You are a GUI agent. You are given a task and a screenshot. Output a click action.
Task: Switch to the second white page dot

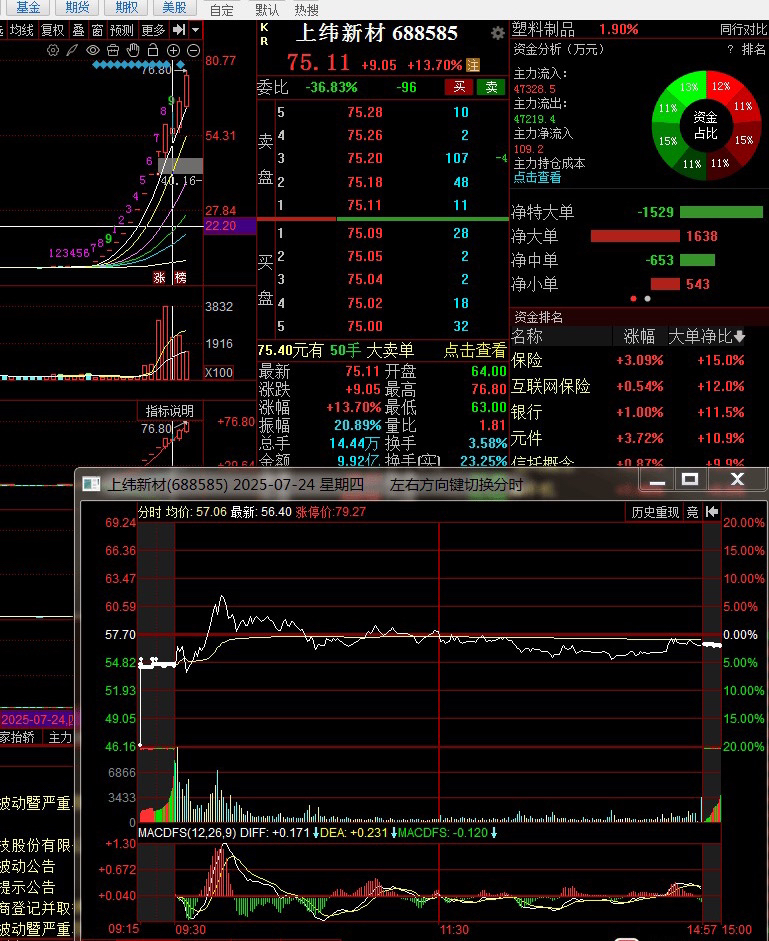pos(647,298)
